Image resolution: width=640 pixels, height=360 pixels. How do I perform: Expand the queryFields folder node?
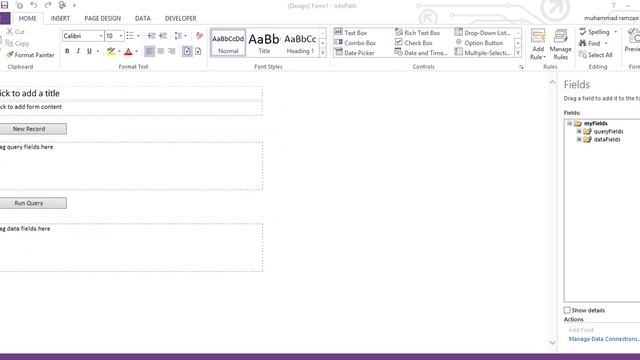tap(579, 131)
